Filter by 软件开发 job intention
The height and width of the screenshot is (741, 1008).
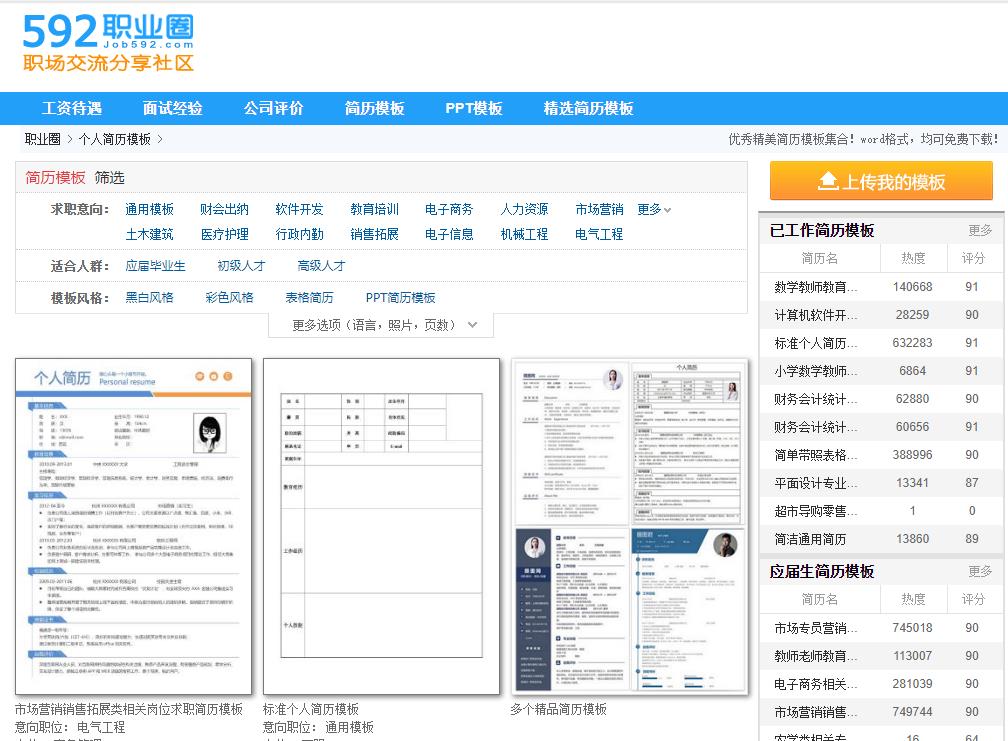[299, 209]
